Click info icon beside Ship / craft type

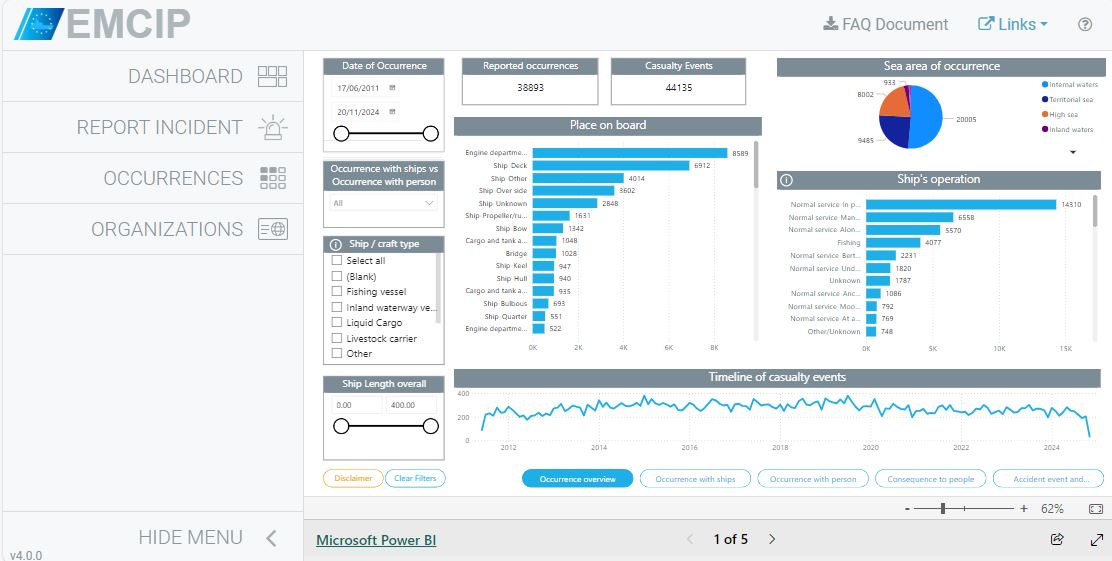(x=336, y=244)
